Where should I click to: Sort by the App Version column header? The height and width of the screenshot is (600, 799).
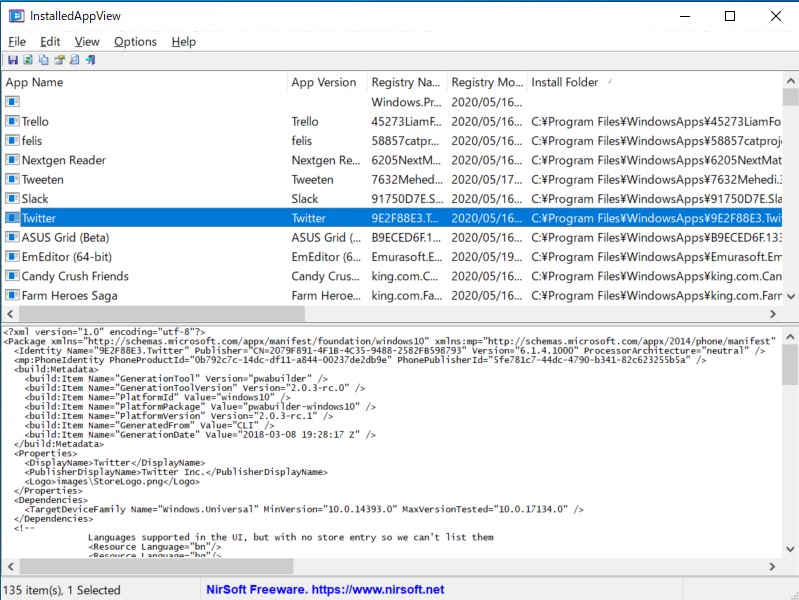tap(327, 82)
